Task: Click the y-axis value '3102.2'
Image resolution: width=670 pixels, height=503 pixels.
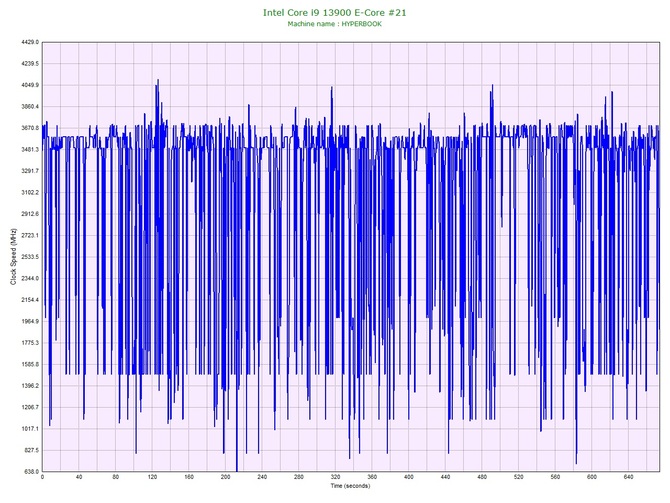Action: coord(30,192)
